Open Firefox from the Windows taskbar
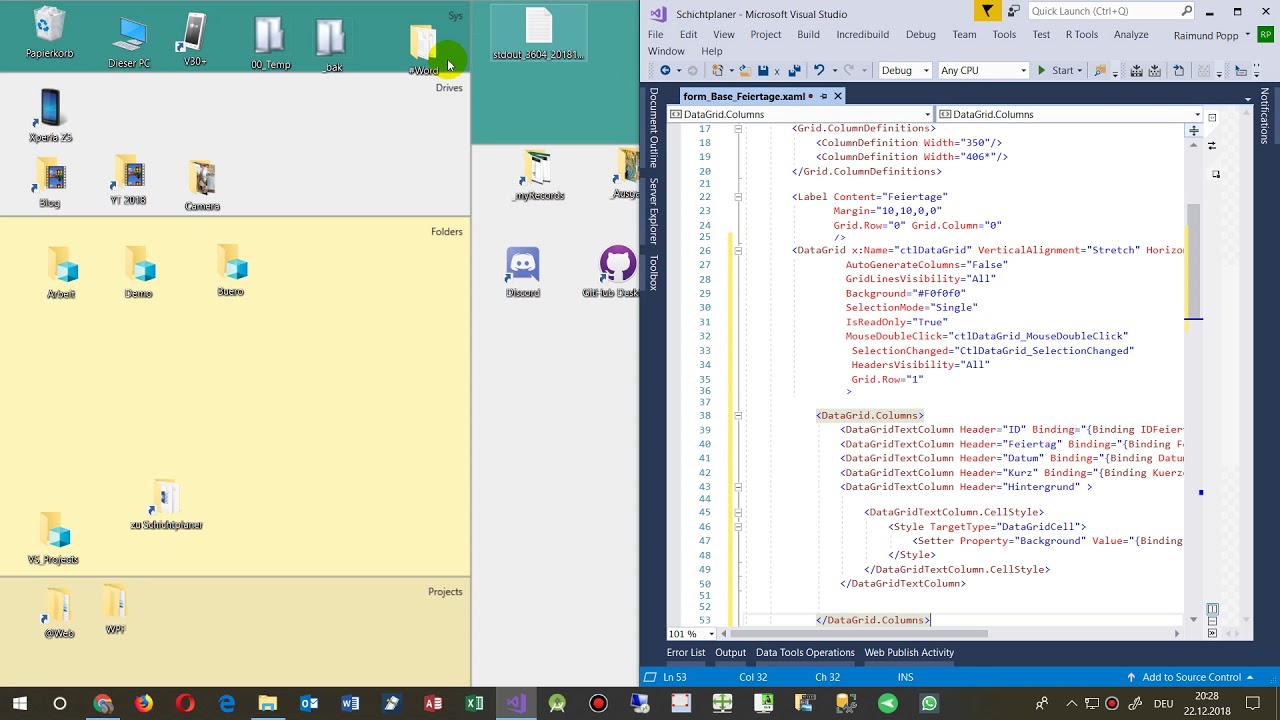The image size is (1280, 720). (144, 703)
